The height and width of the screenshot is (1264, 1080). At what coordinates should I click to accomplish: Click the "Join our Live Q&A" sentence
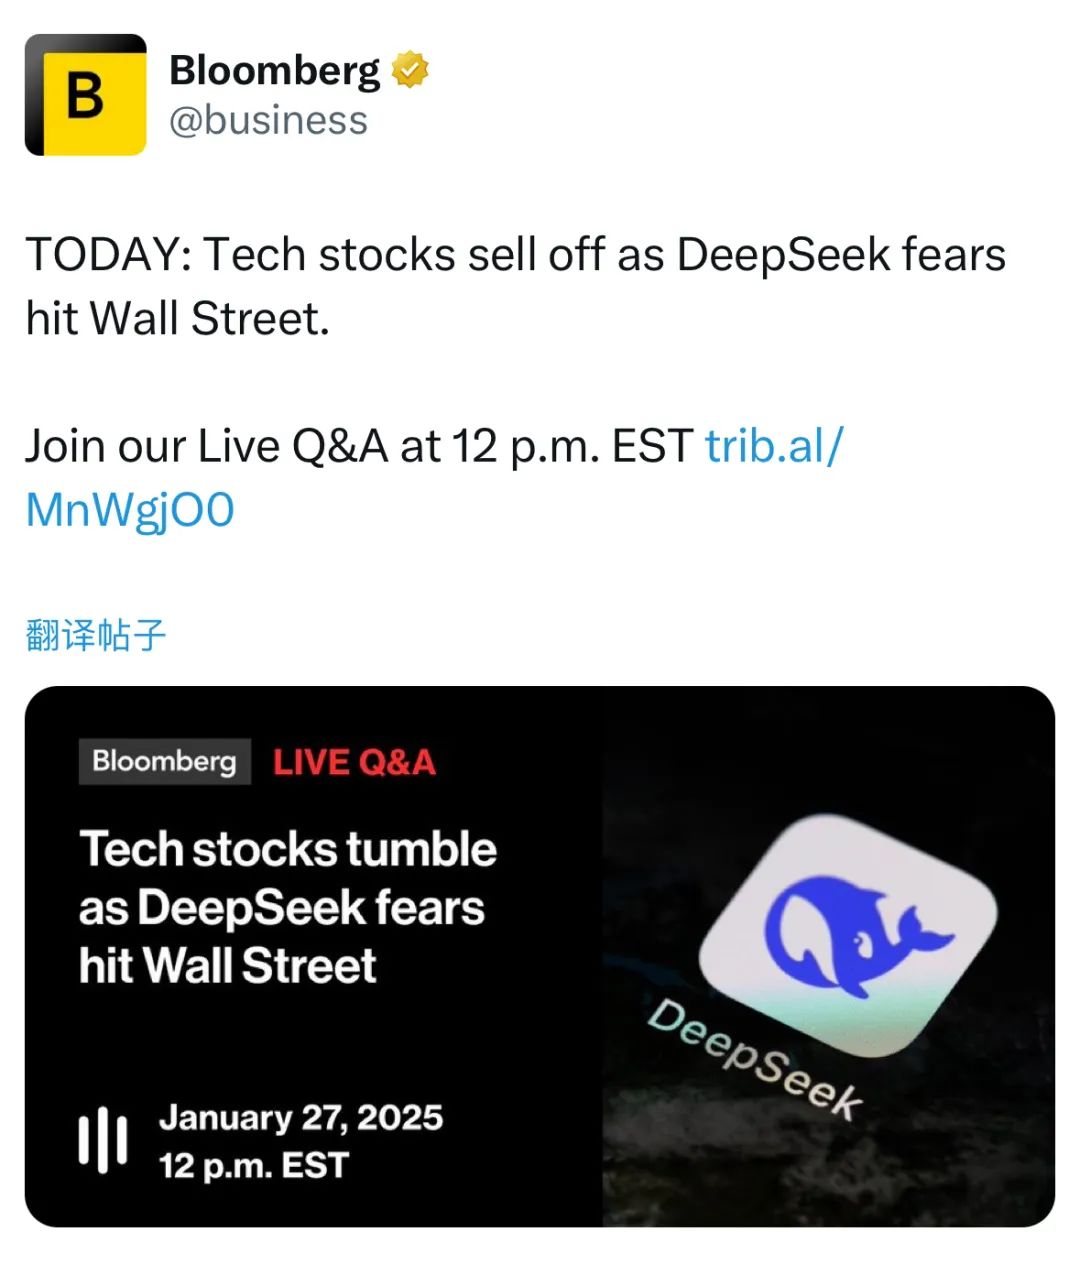(x=358, y=446)
